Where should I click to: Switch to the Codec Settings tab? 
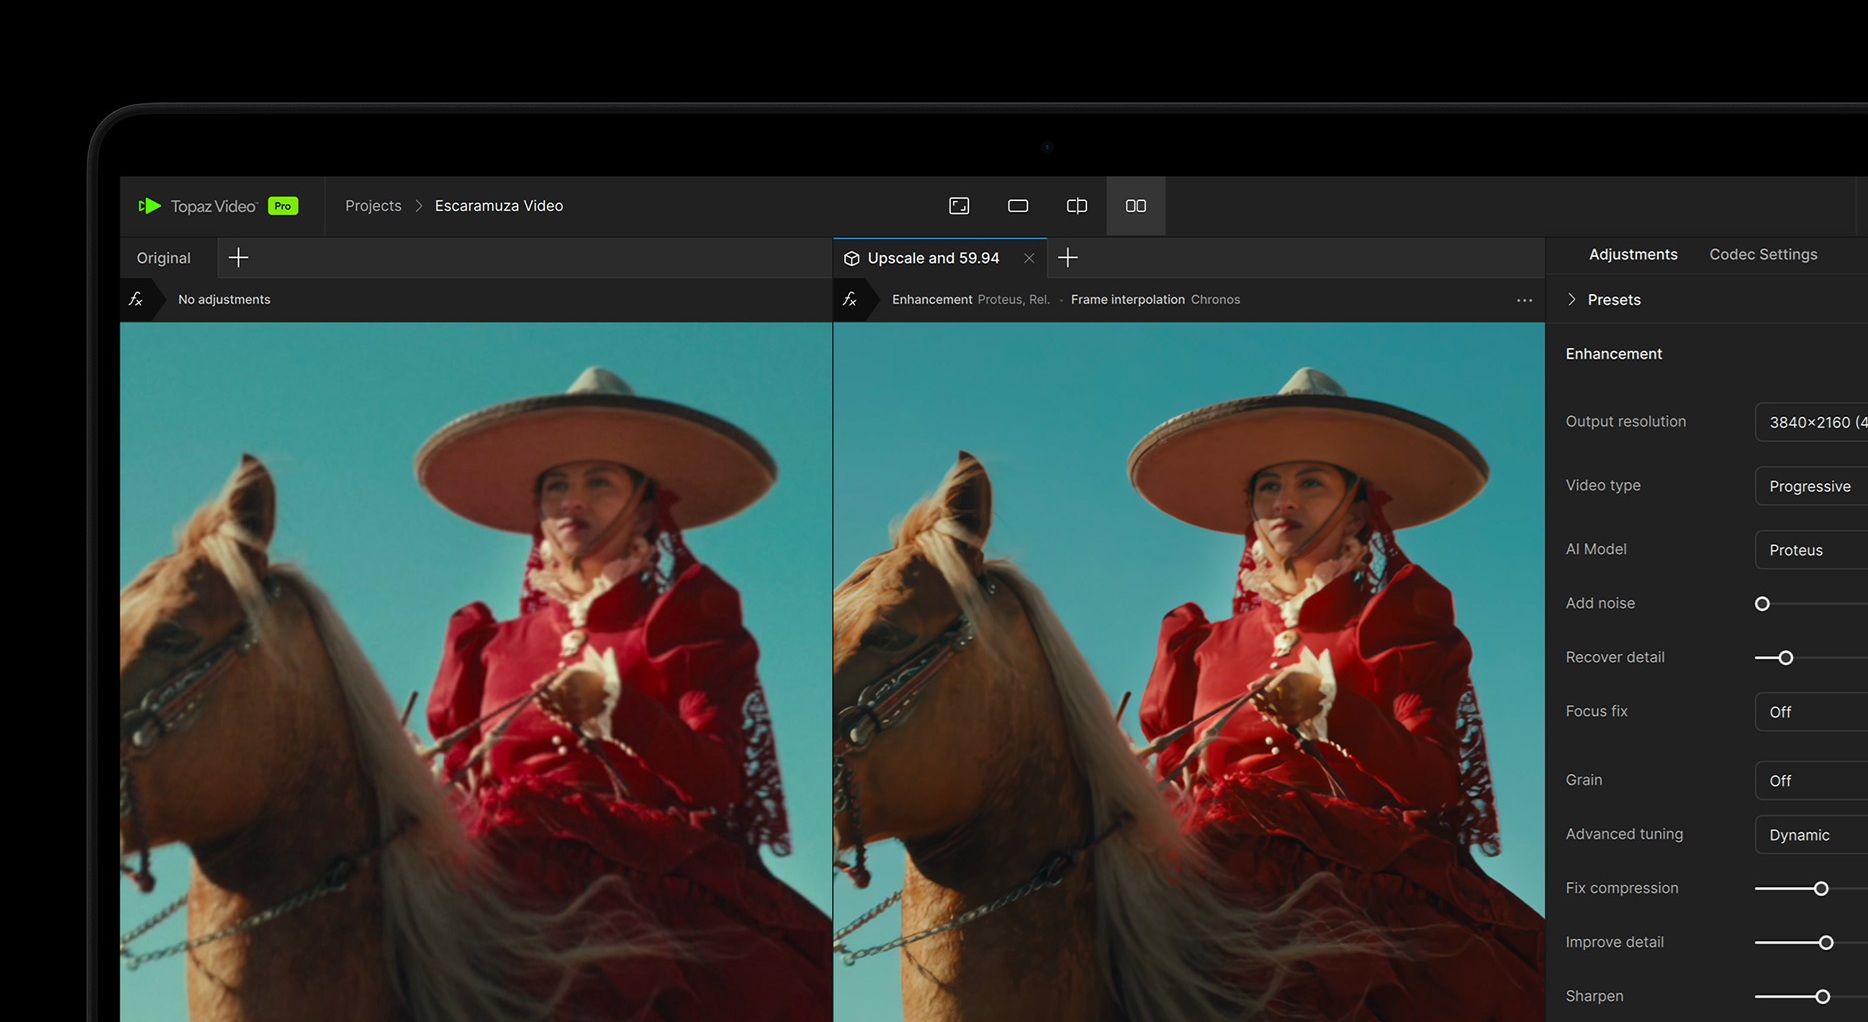click(1763, 255)
